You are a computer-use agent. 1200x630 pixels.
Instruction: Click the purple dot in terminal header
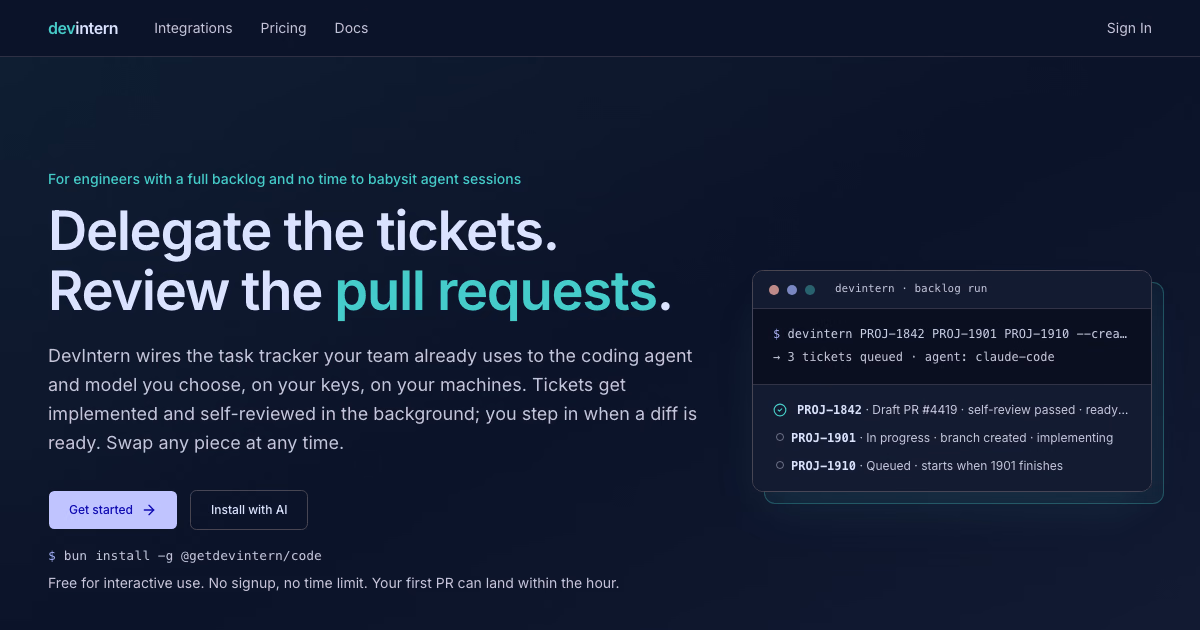(x=792, y=289)
